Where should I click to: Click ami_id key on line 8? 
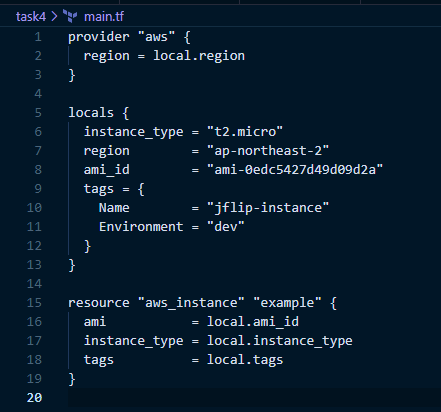point(106,170)
